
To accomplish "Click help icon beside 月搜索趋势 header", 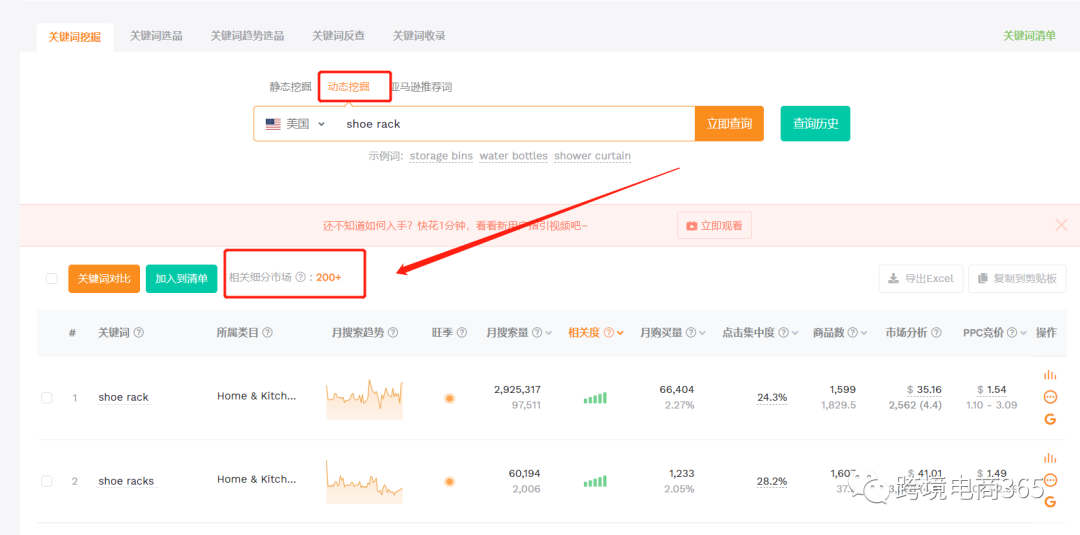I will point(393,333).
